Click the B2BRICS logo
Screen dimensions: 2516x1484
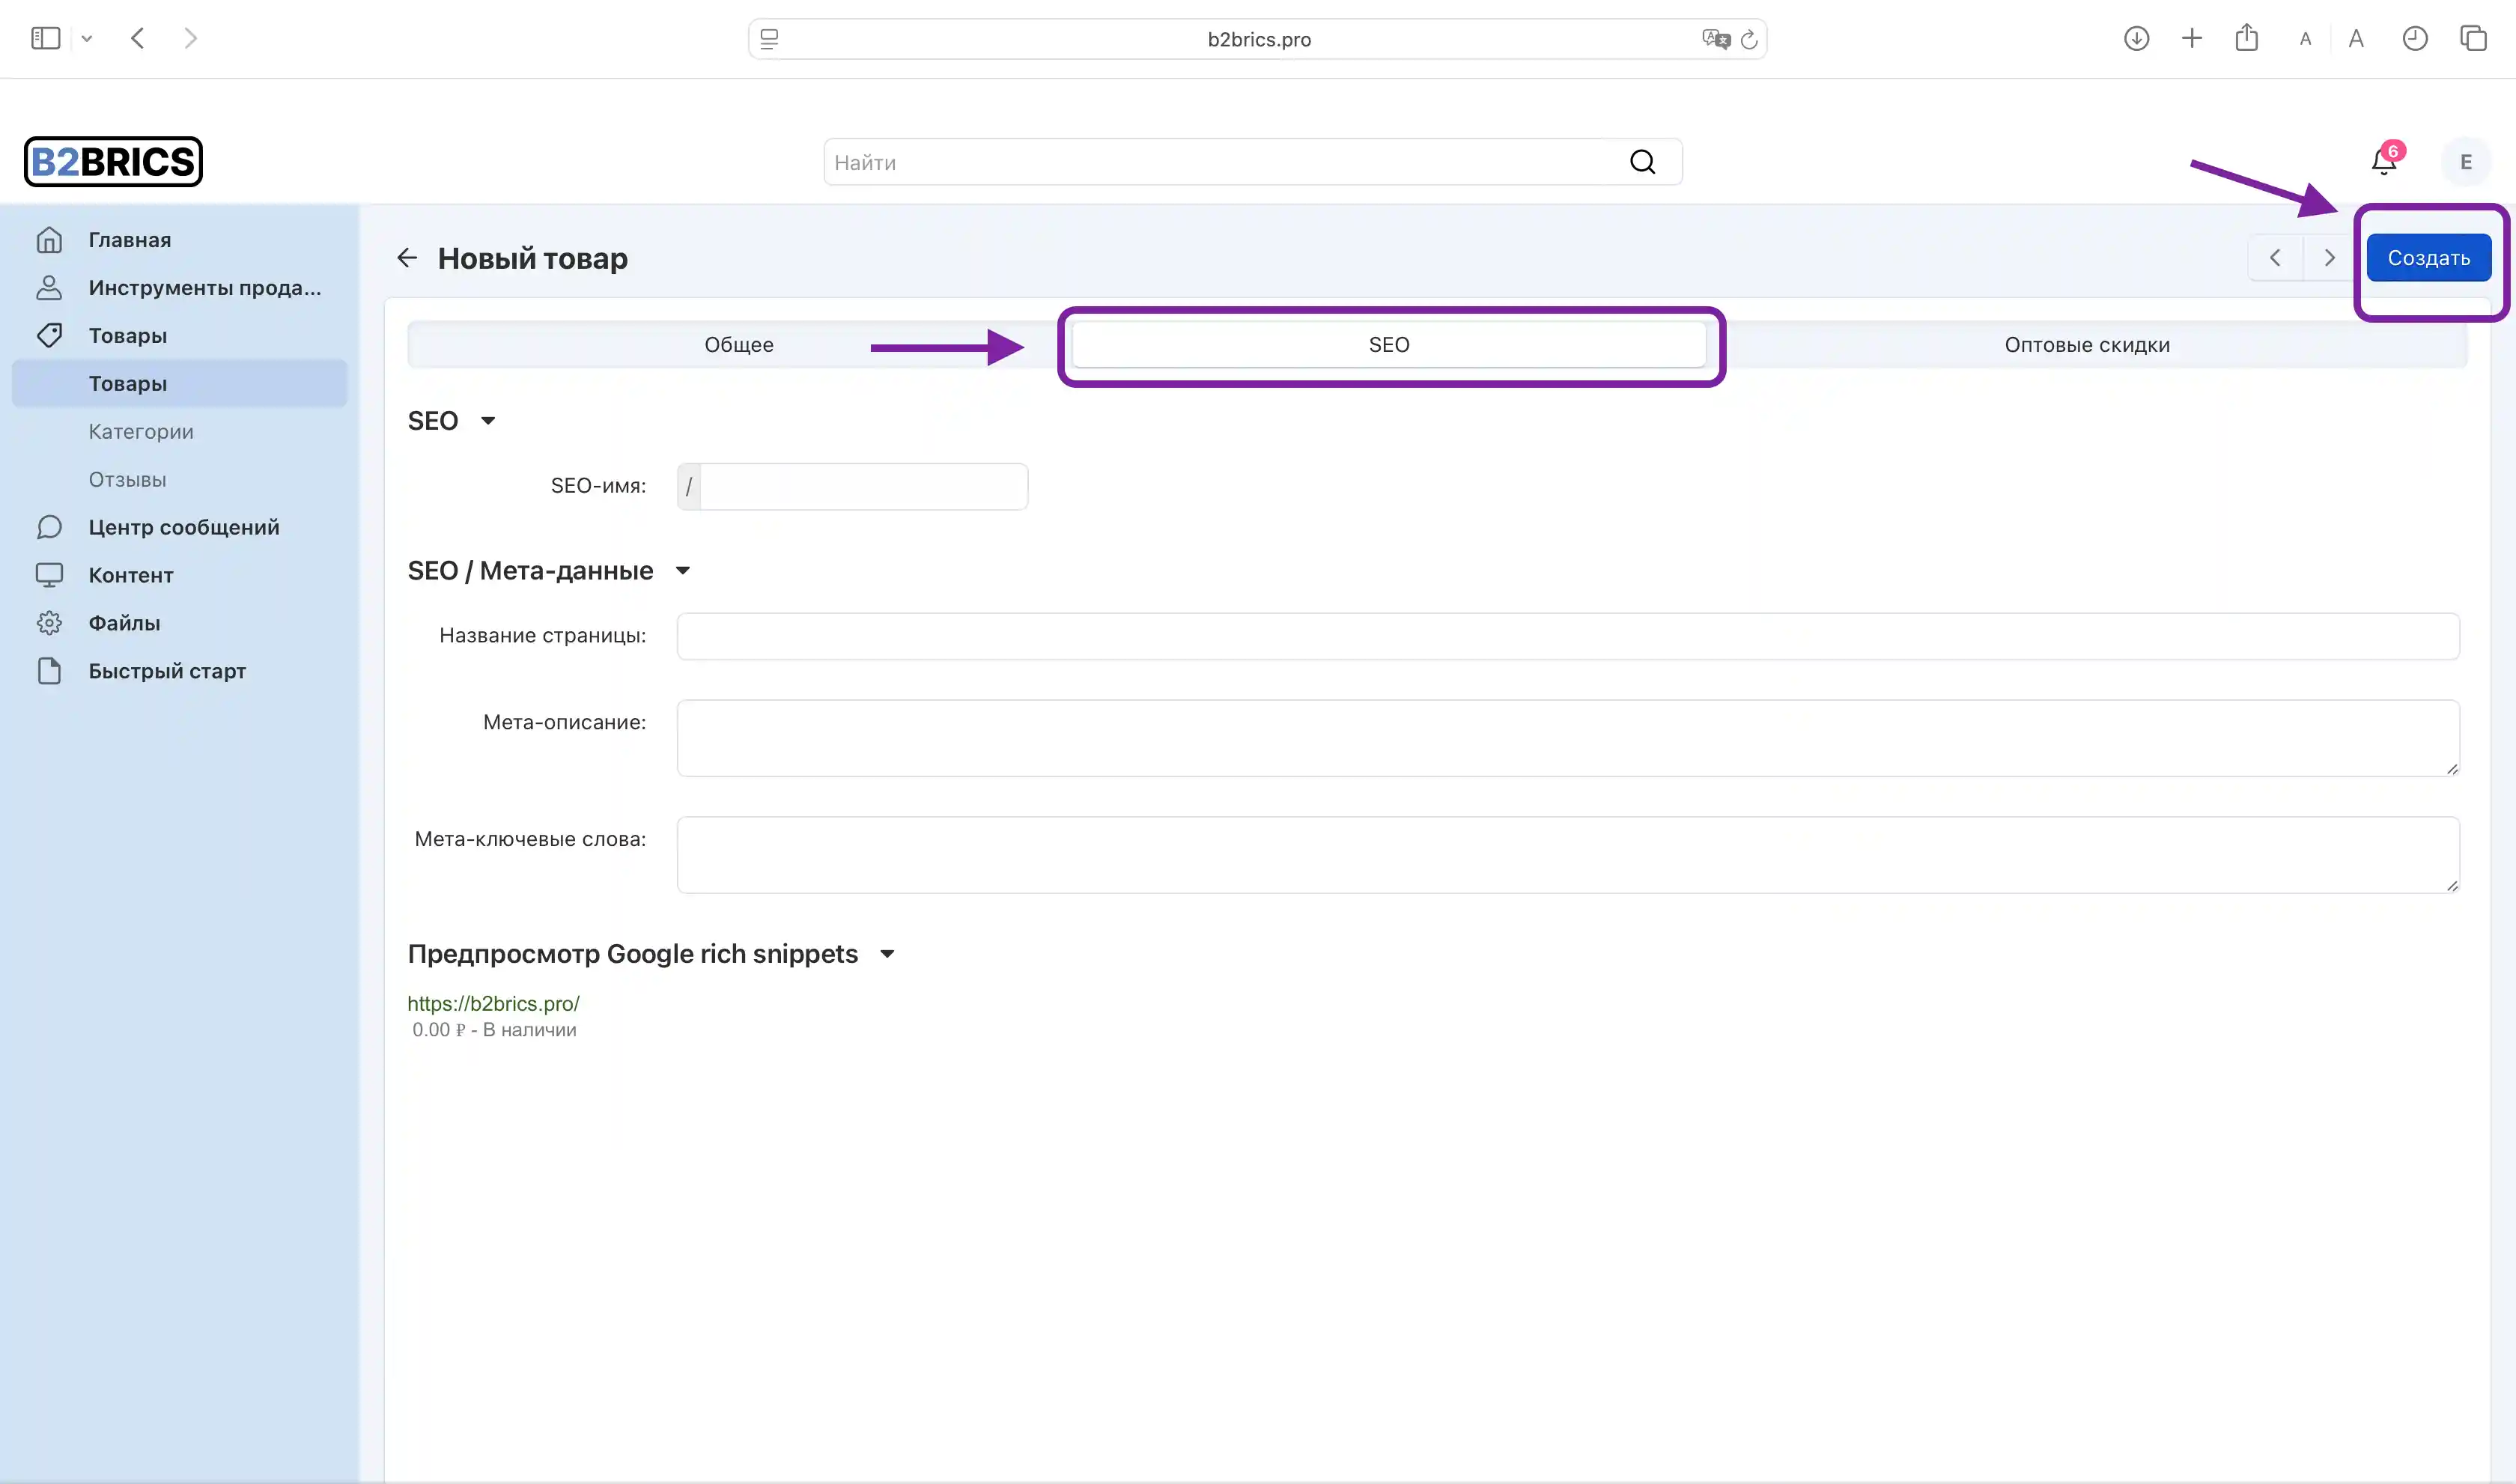113,161
